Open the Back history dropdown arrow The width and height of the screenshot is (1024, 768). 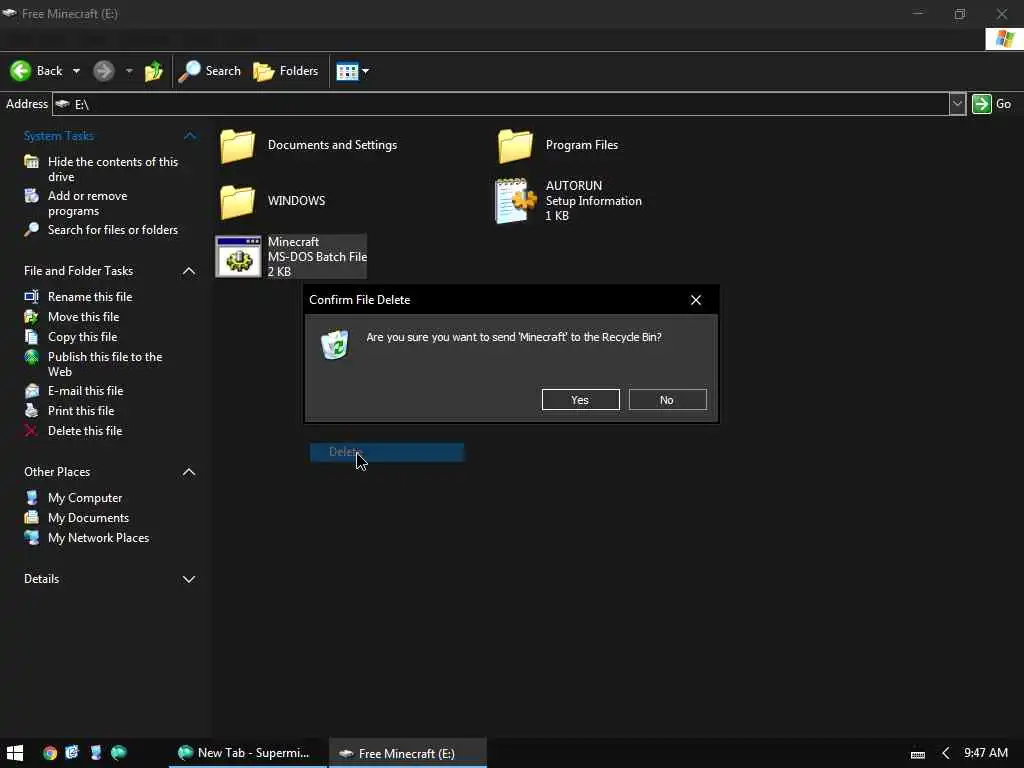[x=76, y=71]
